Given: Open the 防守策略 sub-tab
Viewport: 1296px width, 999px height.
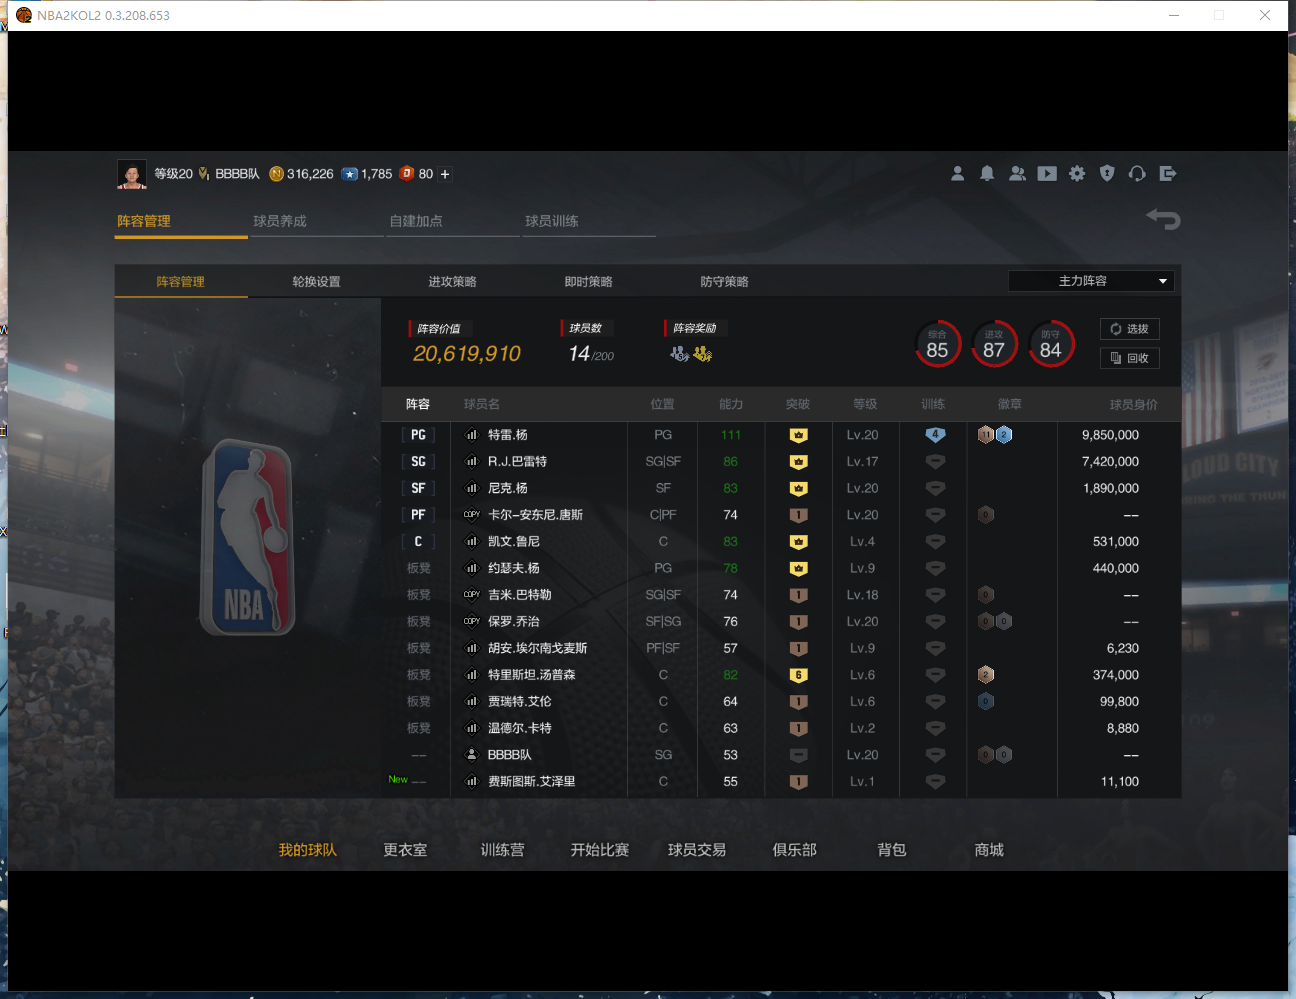Looking at the screenshot, I should click(724, 282).
